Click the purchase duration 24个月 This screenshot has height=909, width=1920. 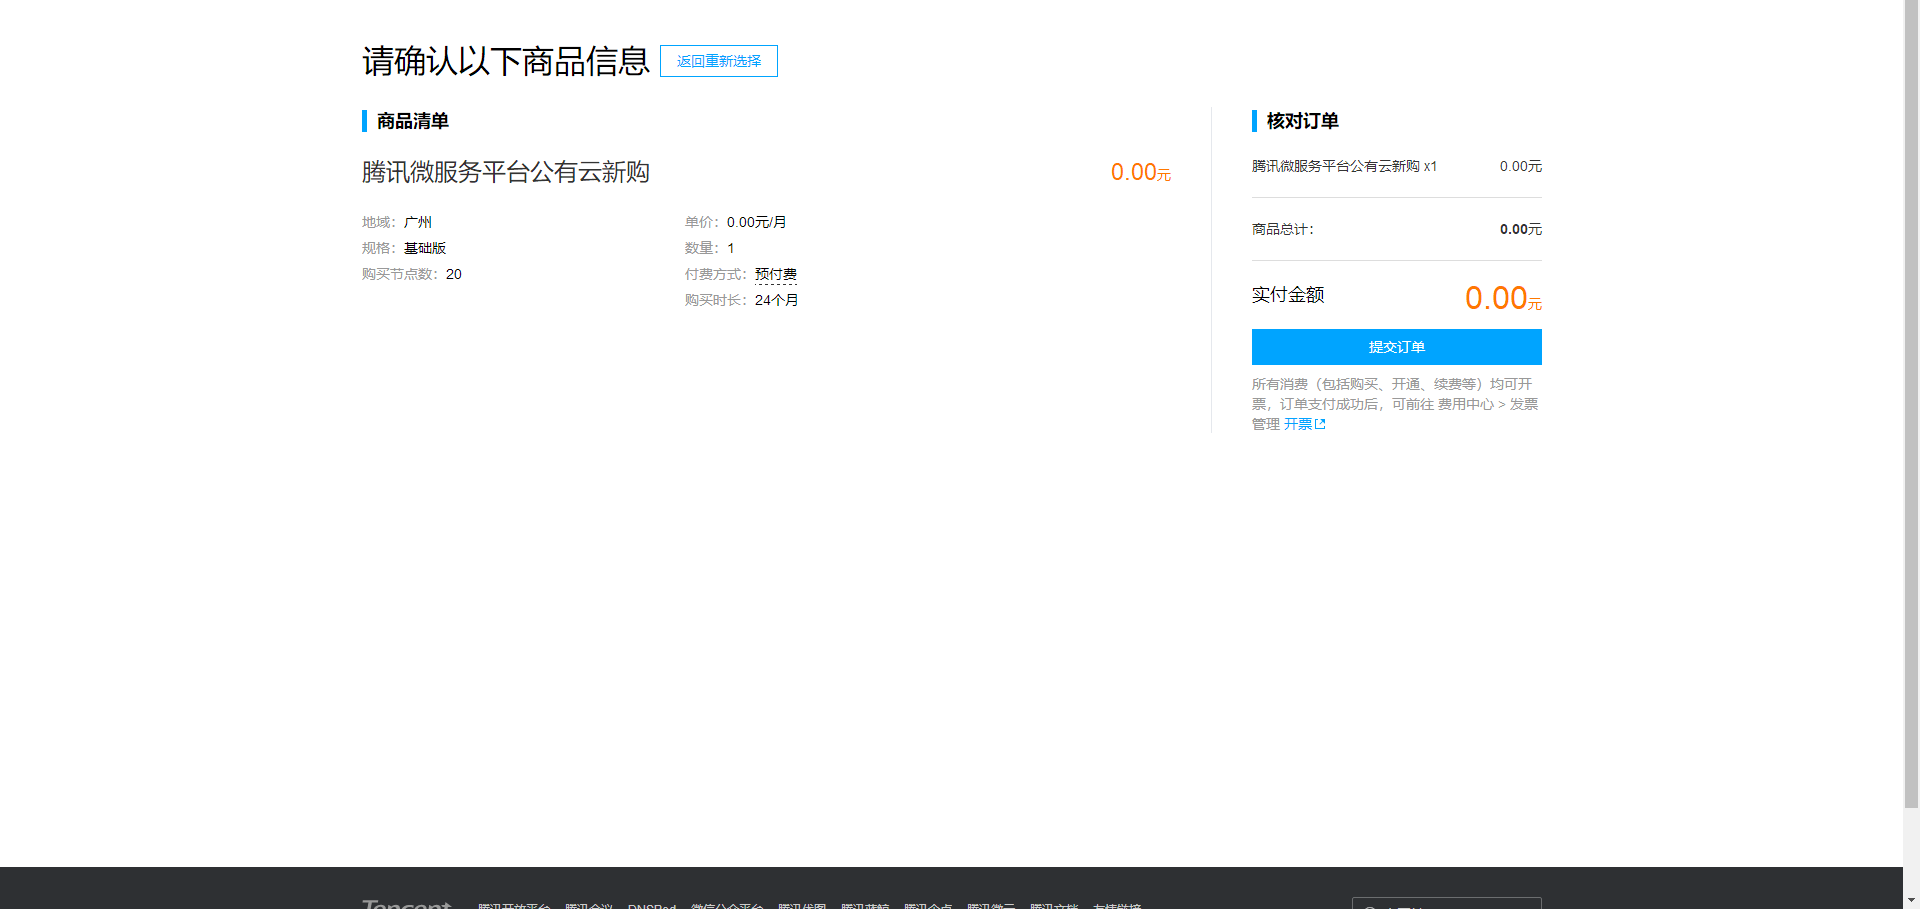(x=776, y=300)
